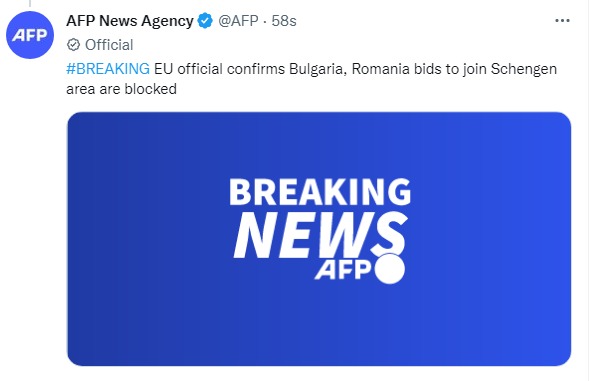Visit the @AFP handle link
Viewport: 593px width, 381px height.
click(238, 21)
